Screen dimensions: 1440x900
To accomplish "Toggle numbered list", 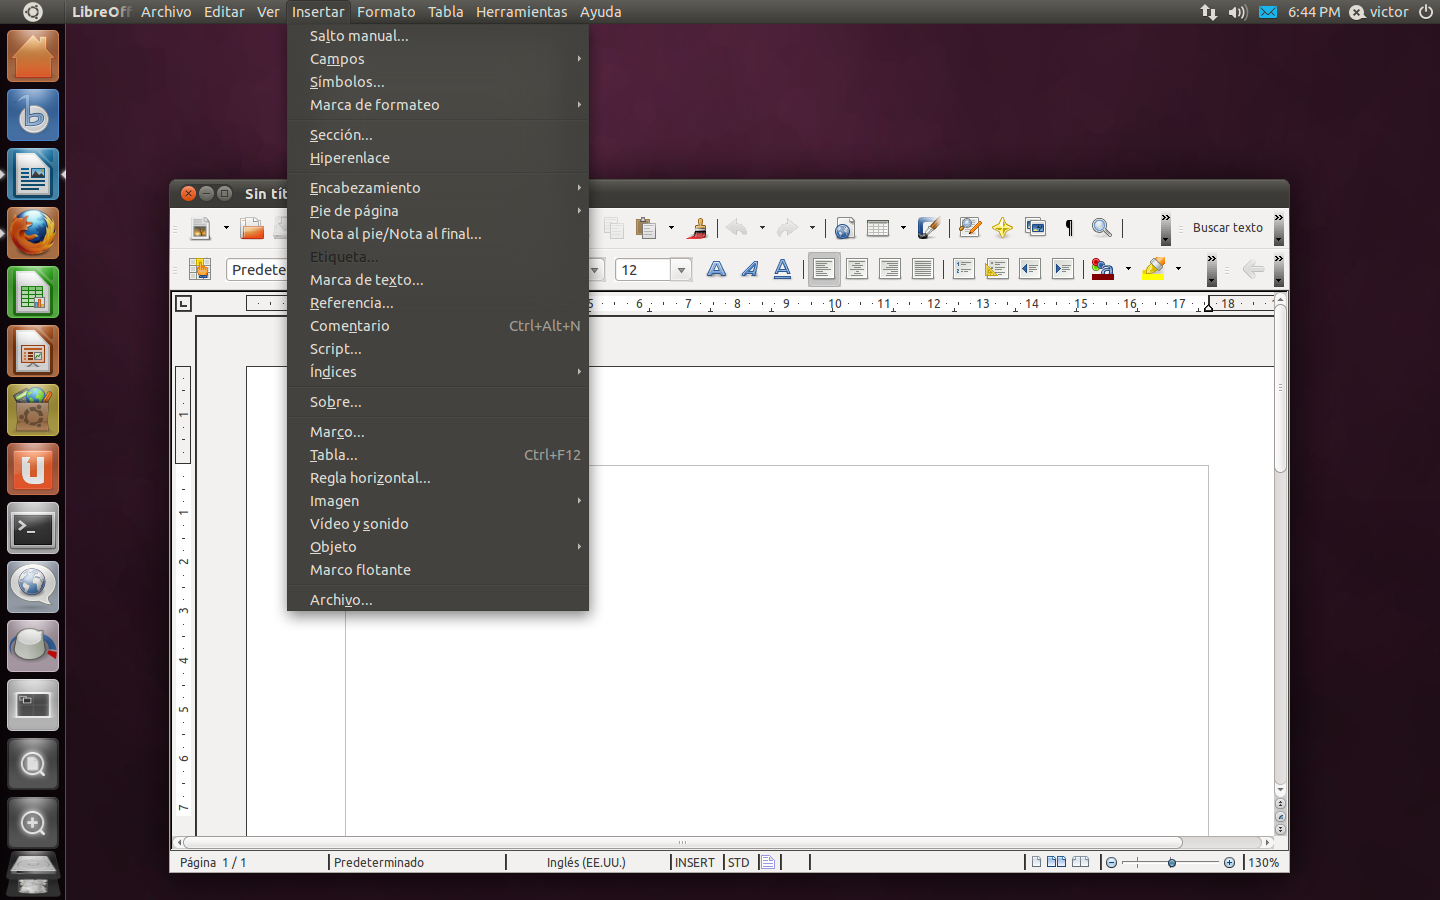I will [x=964, y=269].
